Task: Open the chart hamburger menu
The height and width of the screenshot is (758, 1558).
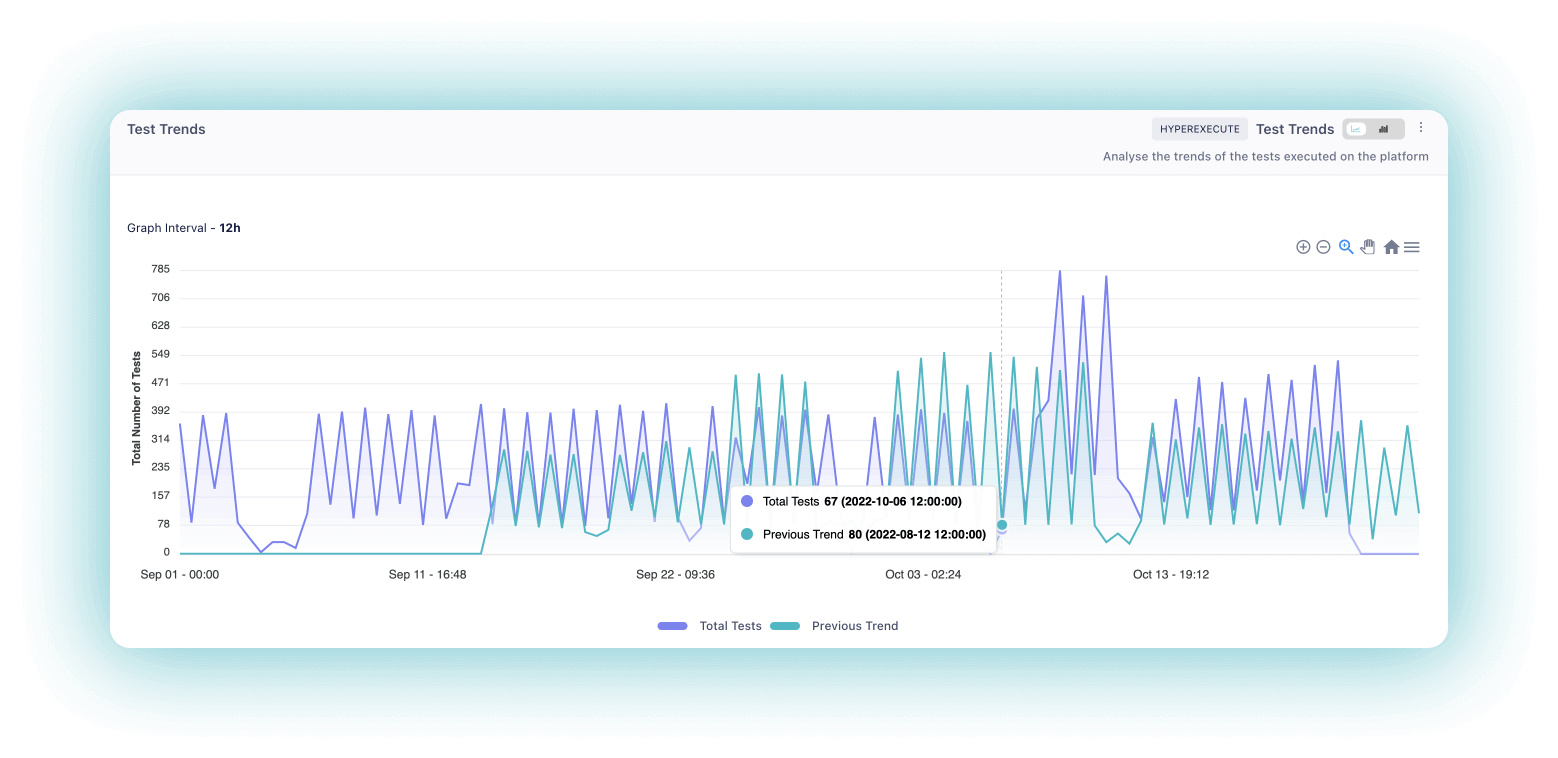Action: pyautogui.click(x=1412, y=247)
